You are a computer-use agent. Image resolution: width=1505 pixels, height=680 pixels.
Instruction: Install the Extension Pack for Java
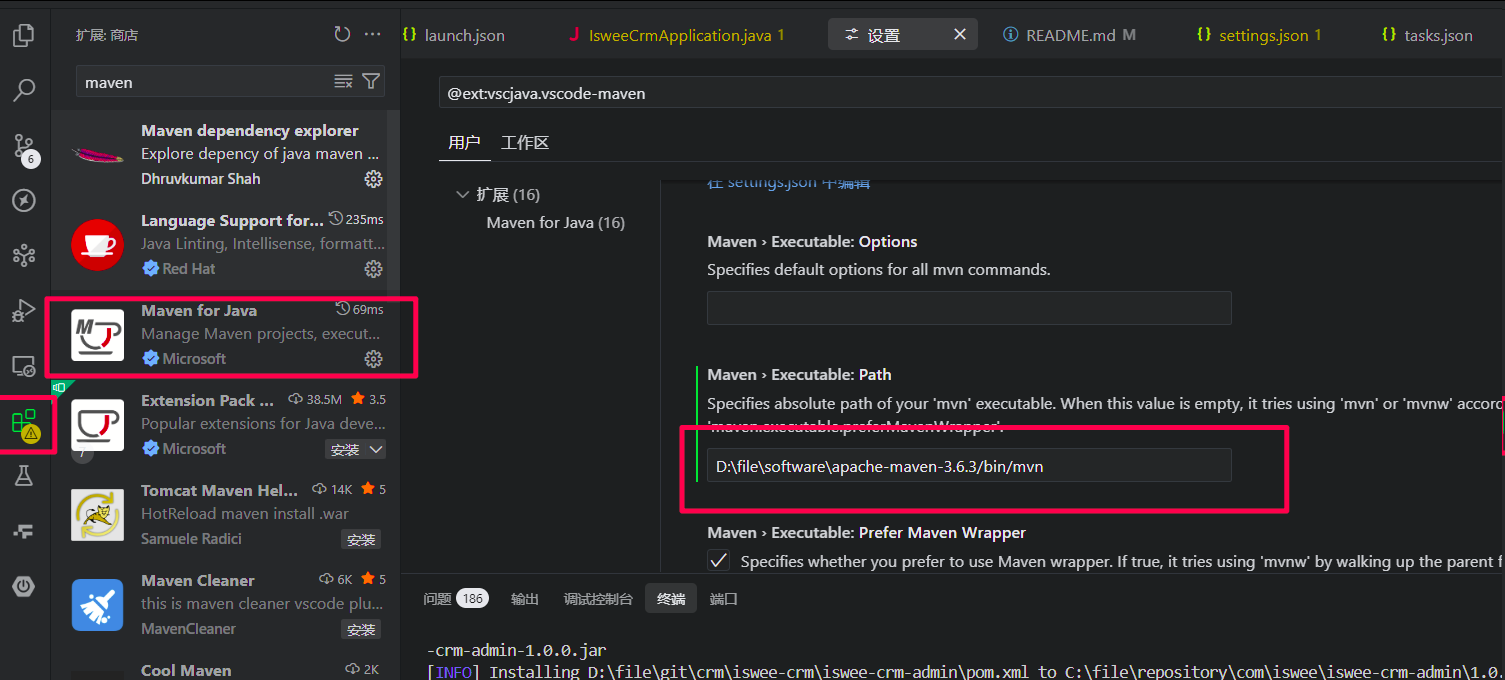pos(345,450)
